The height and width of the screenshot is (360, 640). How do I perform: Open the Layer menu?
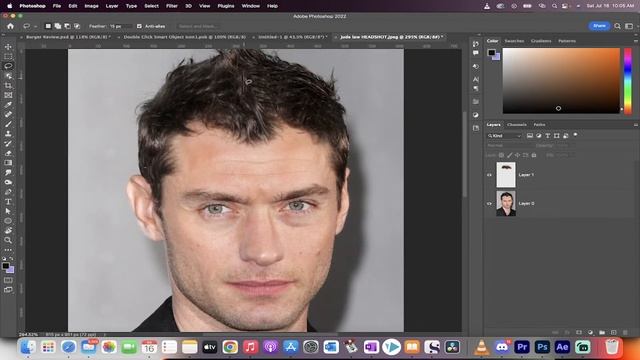112,6
